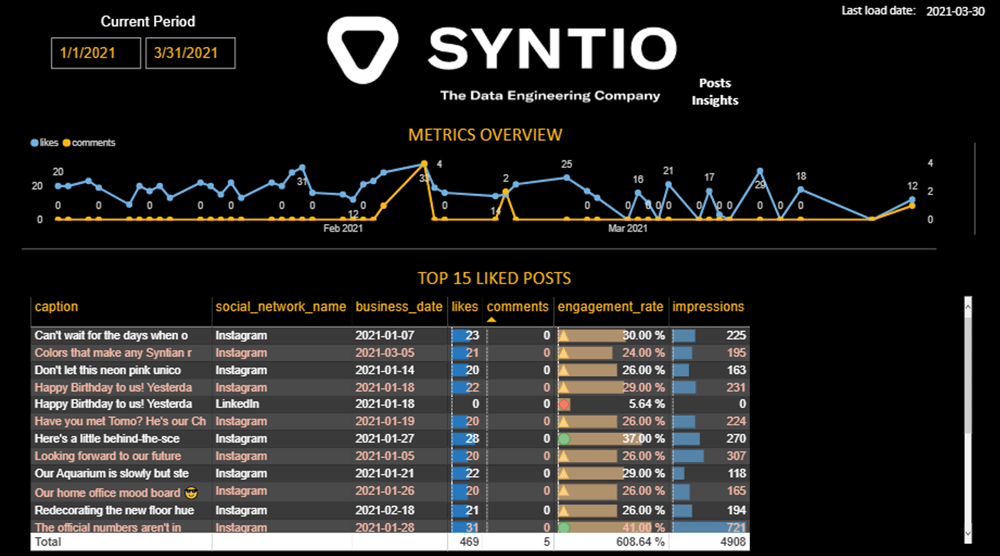Screen dimensions: 1000x556
Task: Select the 'Can't wait for the days' caption
Action: [x=111, y=335]
